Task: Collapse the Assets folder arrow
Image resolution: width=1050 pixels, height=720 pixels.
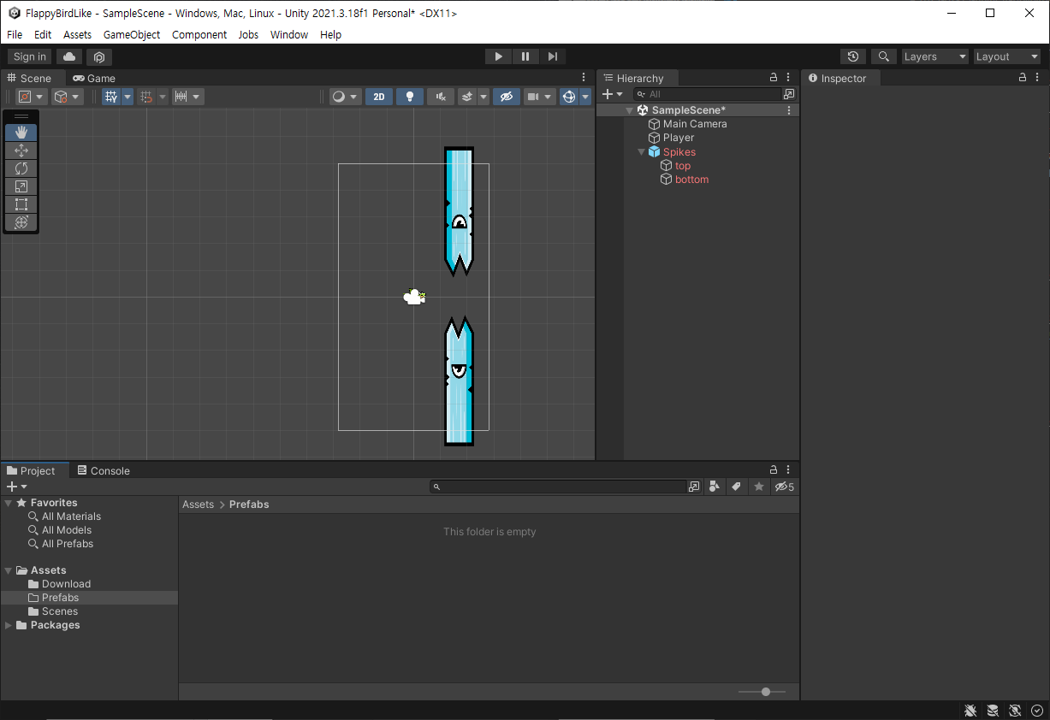Action: tap(9, 570)
